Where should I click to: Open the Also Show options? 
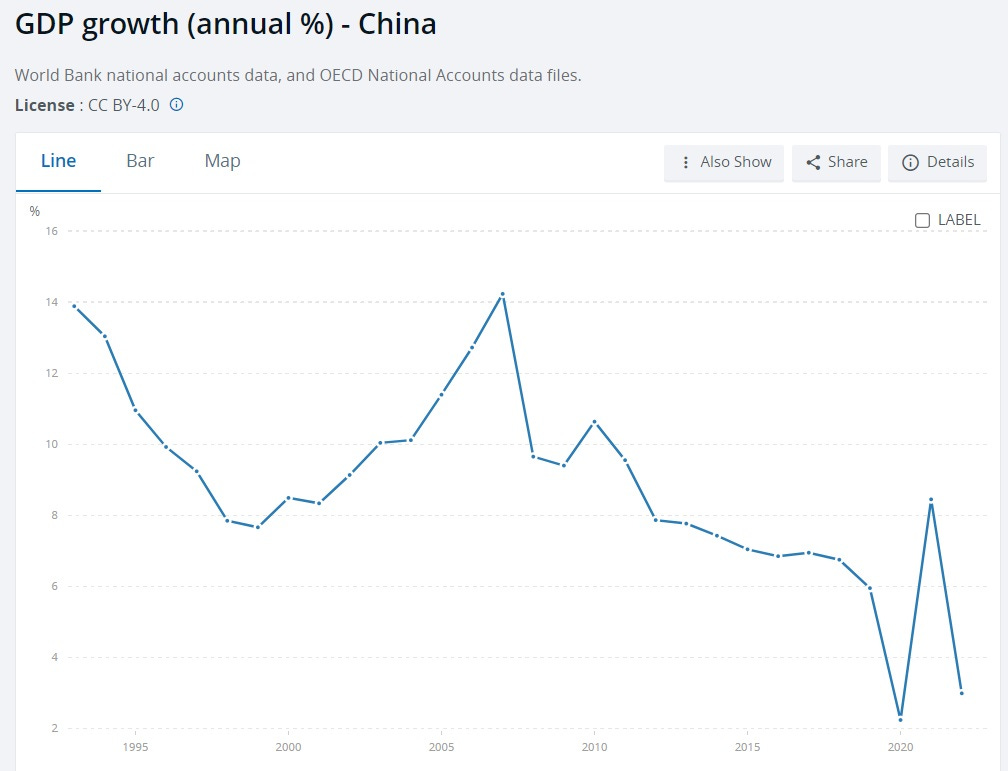[x=724, y=162]
